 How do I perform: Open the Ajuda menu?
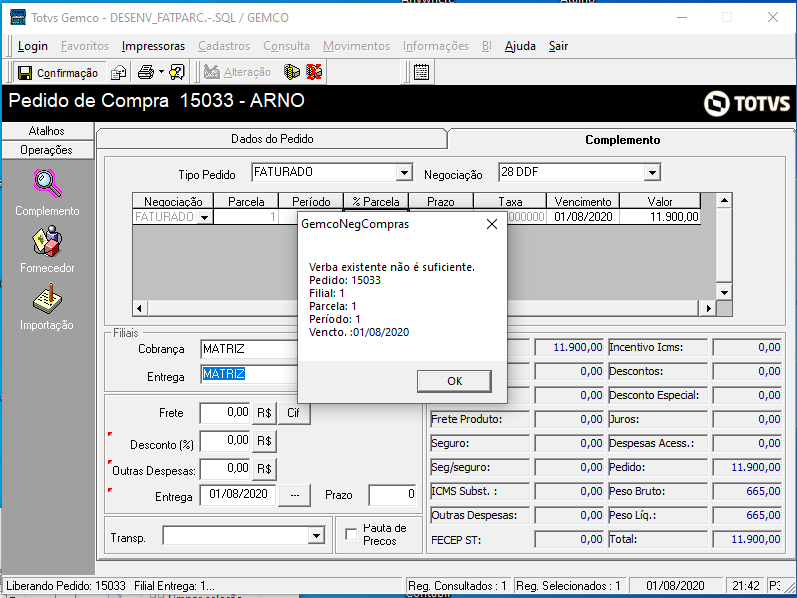pos(520,46)
